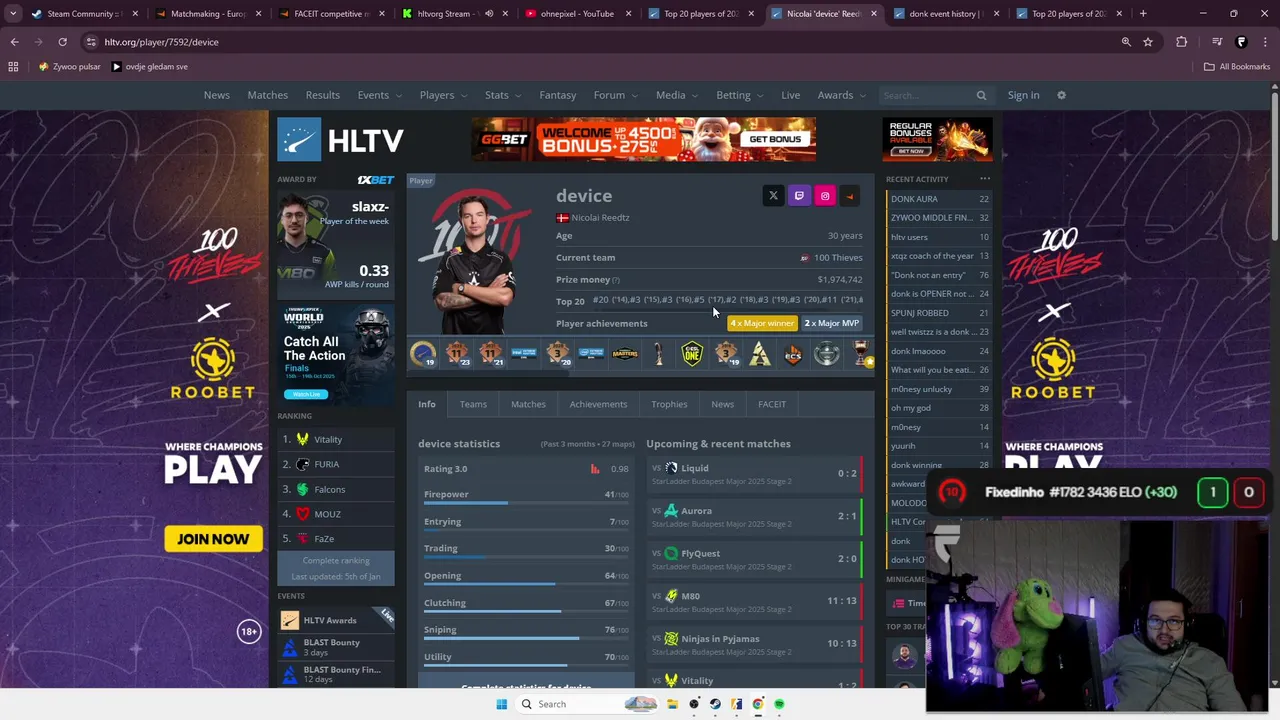
Task: Expand the Forum dropdown menu
Action: click(x=616, y=95)
